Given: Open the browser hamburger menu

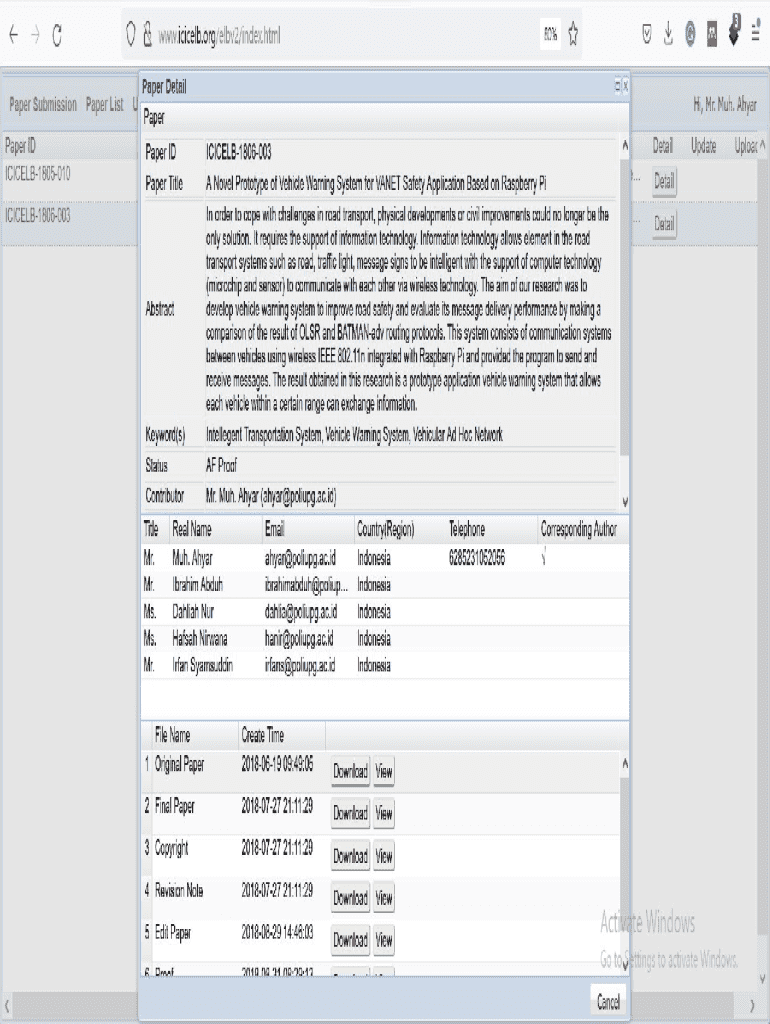Looking at the screenshot, I should click(756, 35).
